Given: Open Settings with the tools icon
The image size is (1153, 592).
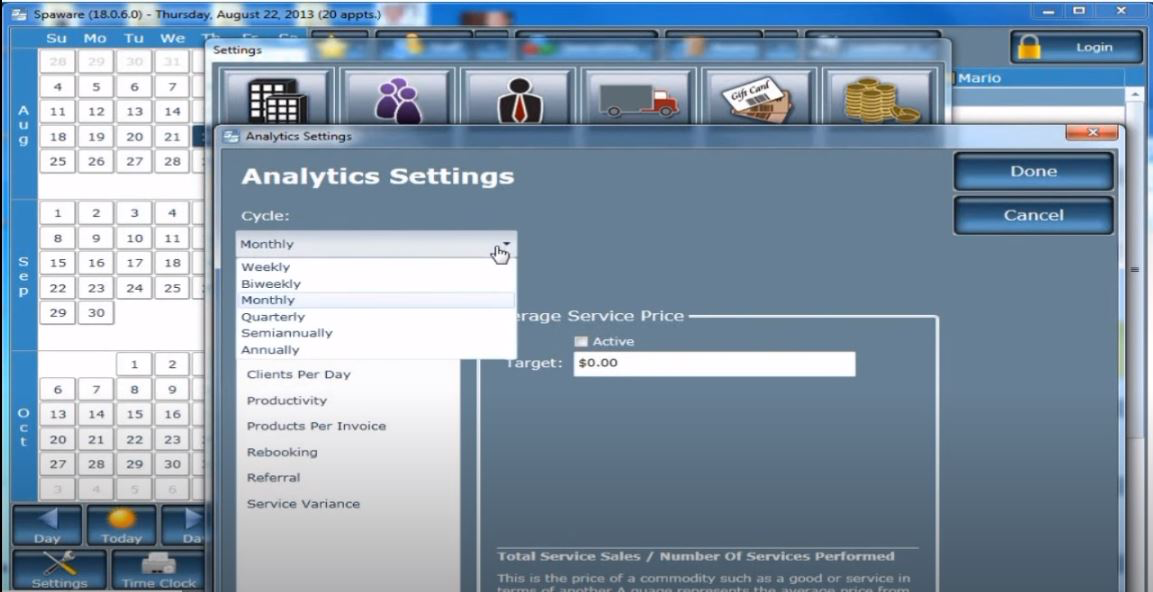Looking at the screenshot, I should (60, 570).
